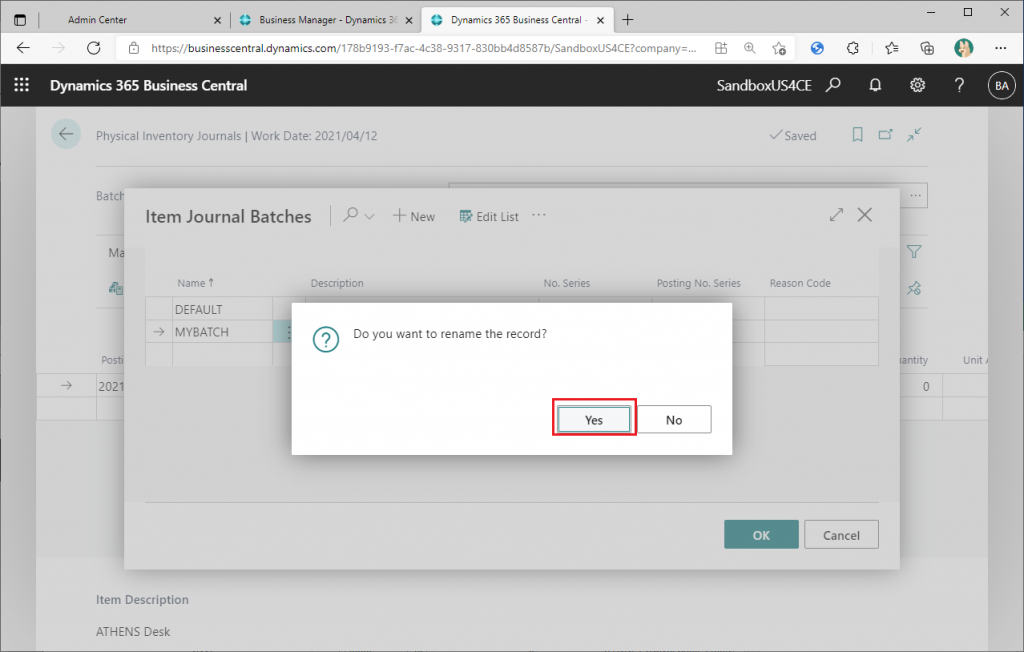This screenshot has height=652, width=1024.
Task: Open the more options ellipsis beside Edit List
Action: coord(539,216)
